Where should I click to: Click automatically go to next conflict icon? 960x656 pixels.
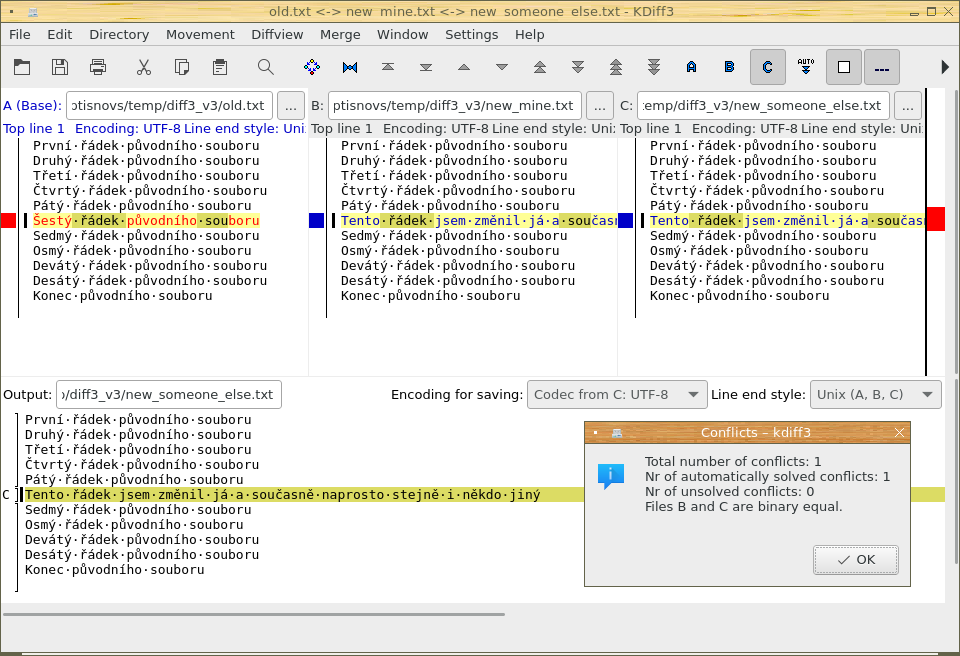(806, 67)
